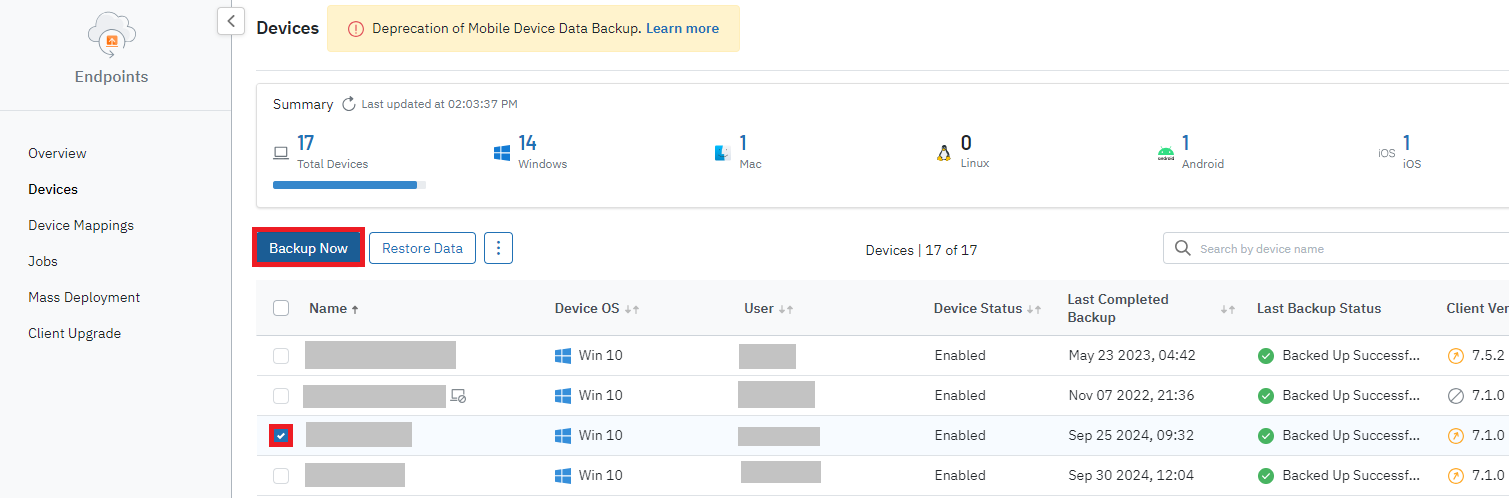
Task: Click the search magnifier icon
Action: point(1182,248)
